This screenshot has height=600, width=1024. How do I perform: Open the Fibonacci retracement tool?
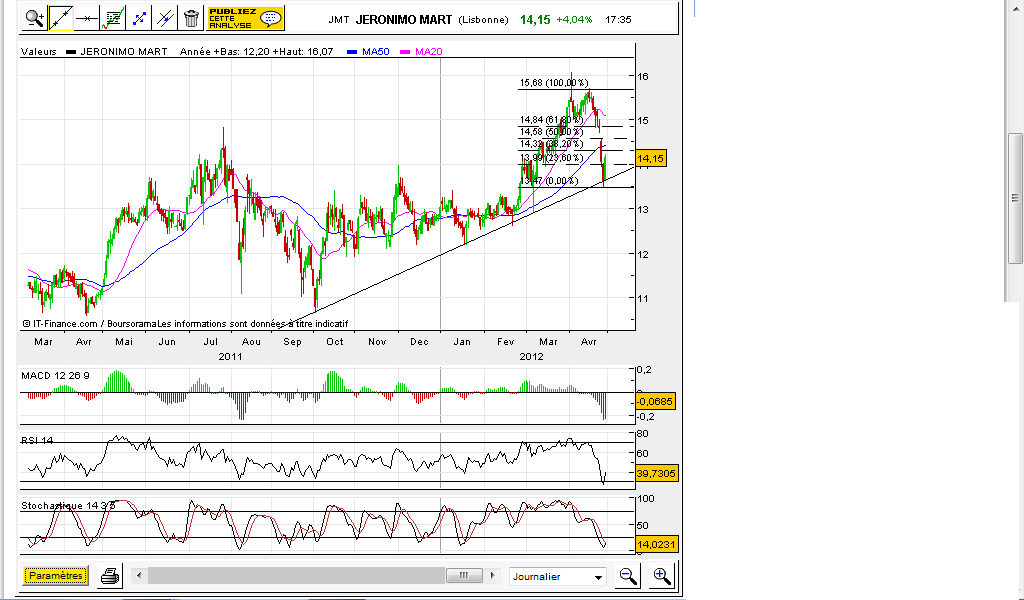(113, 18)
